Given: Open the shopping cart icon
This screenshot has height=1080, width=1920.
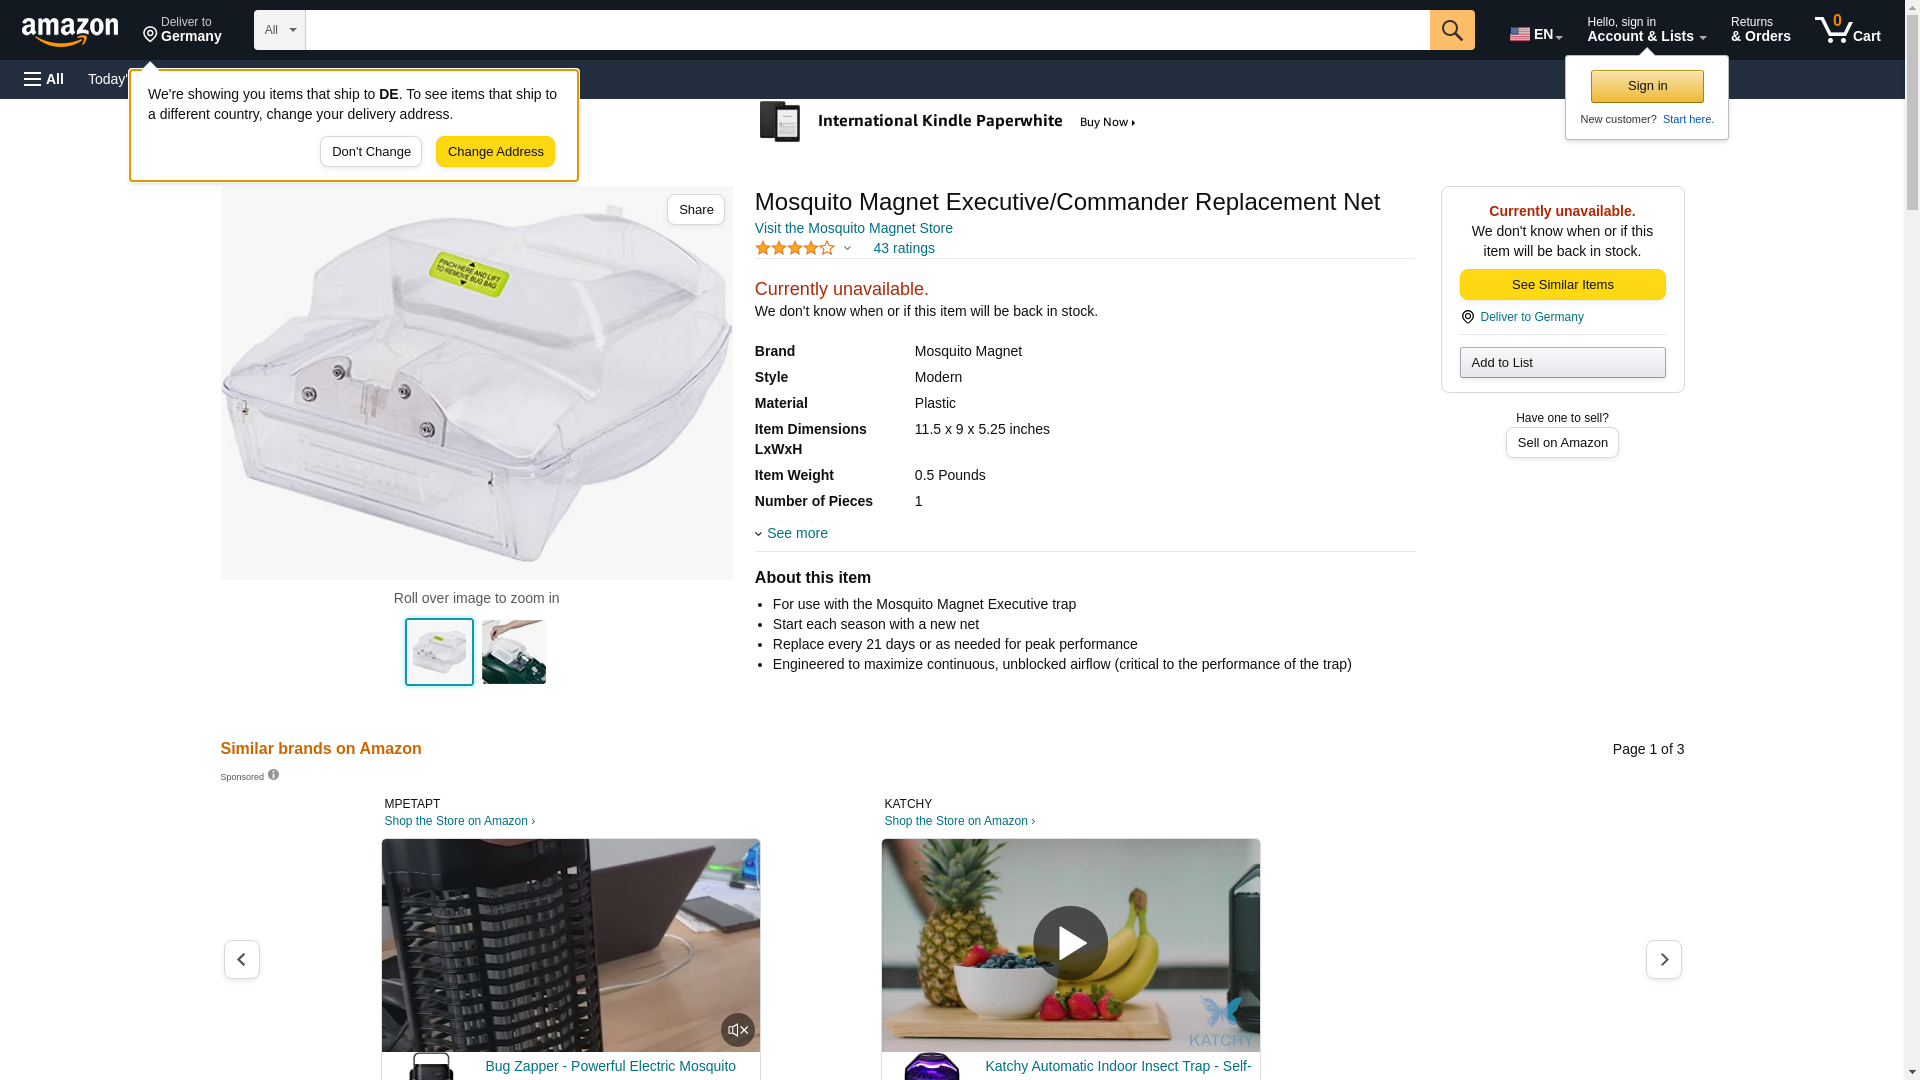Looking at the screenshot, I should click(1848, 30).
